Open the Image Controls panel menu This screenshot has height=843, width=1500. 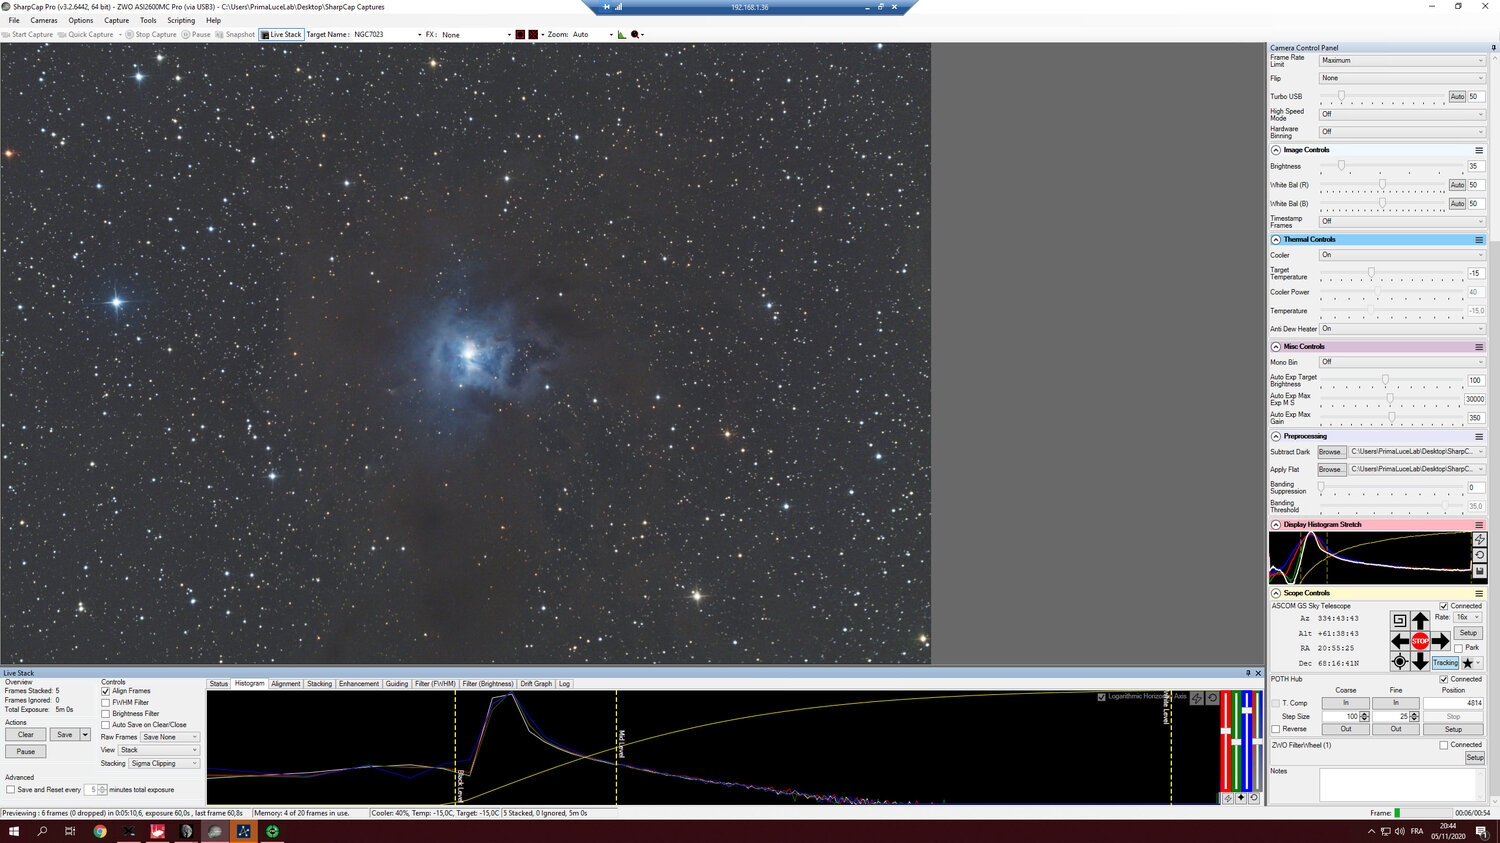[x=1479, y=150]
